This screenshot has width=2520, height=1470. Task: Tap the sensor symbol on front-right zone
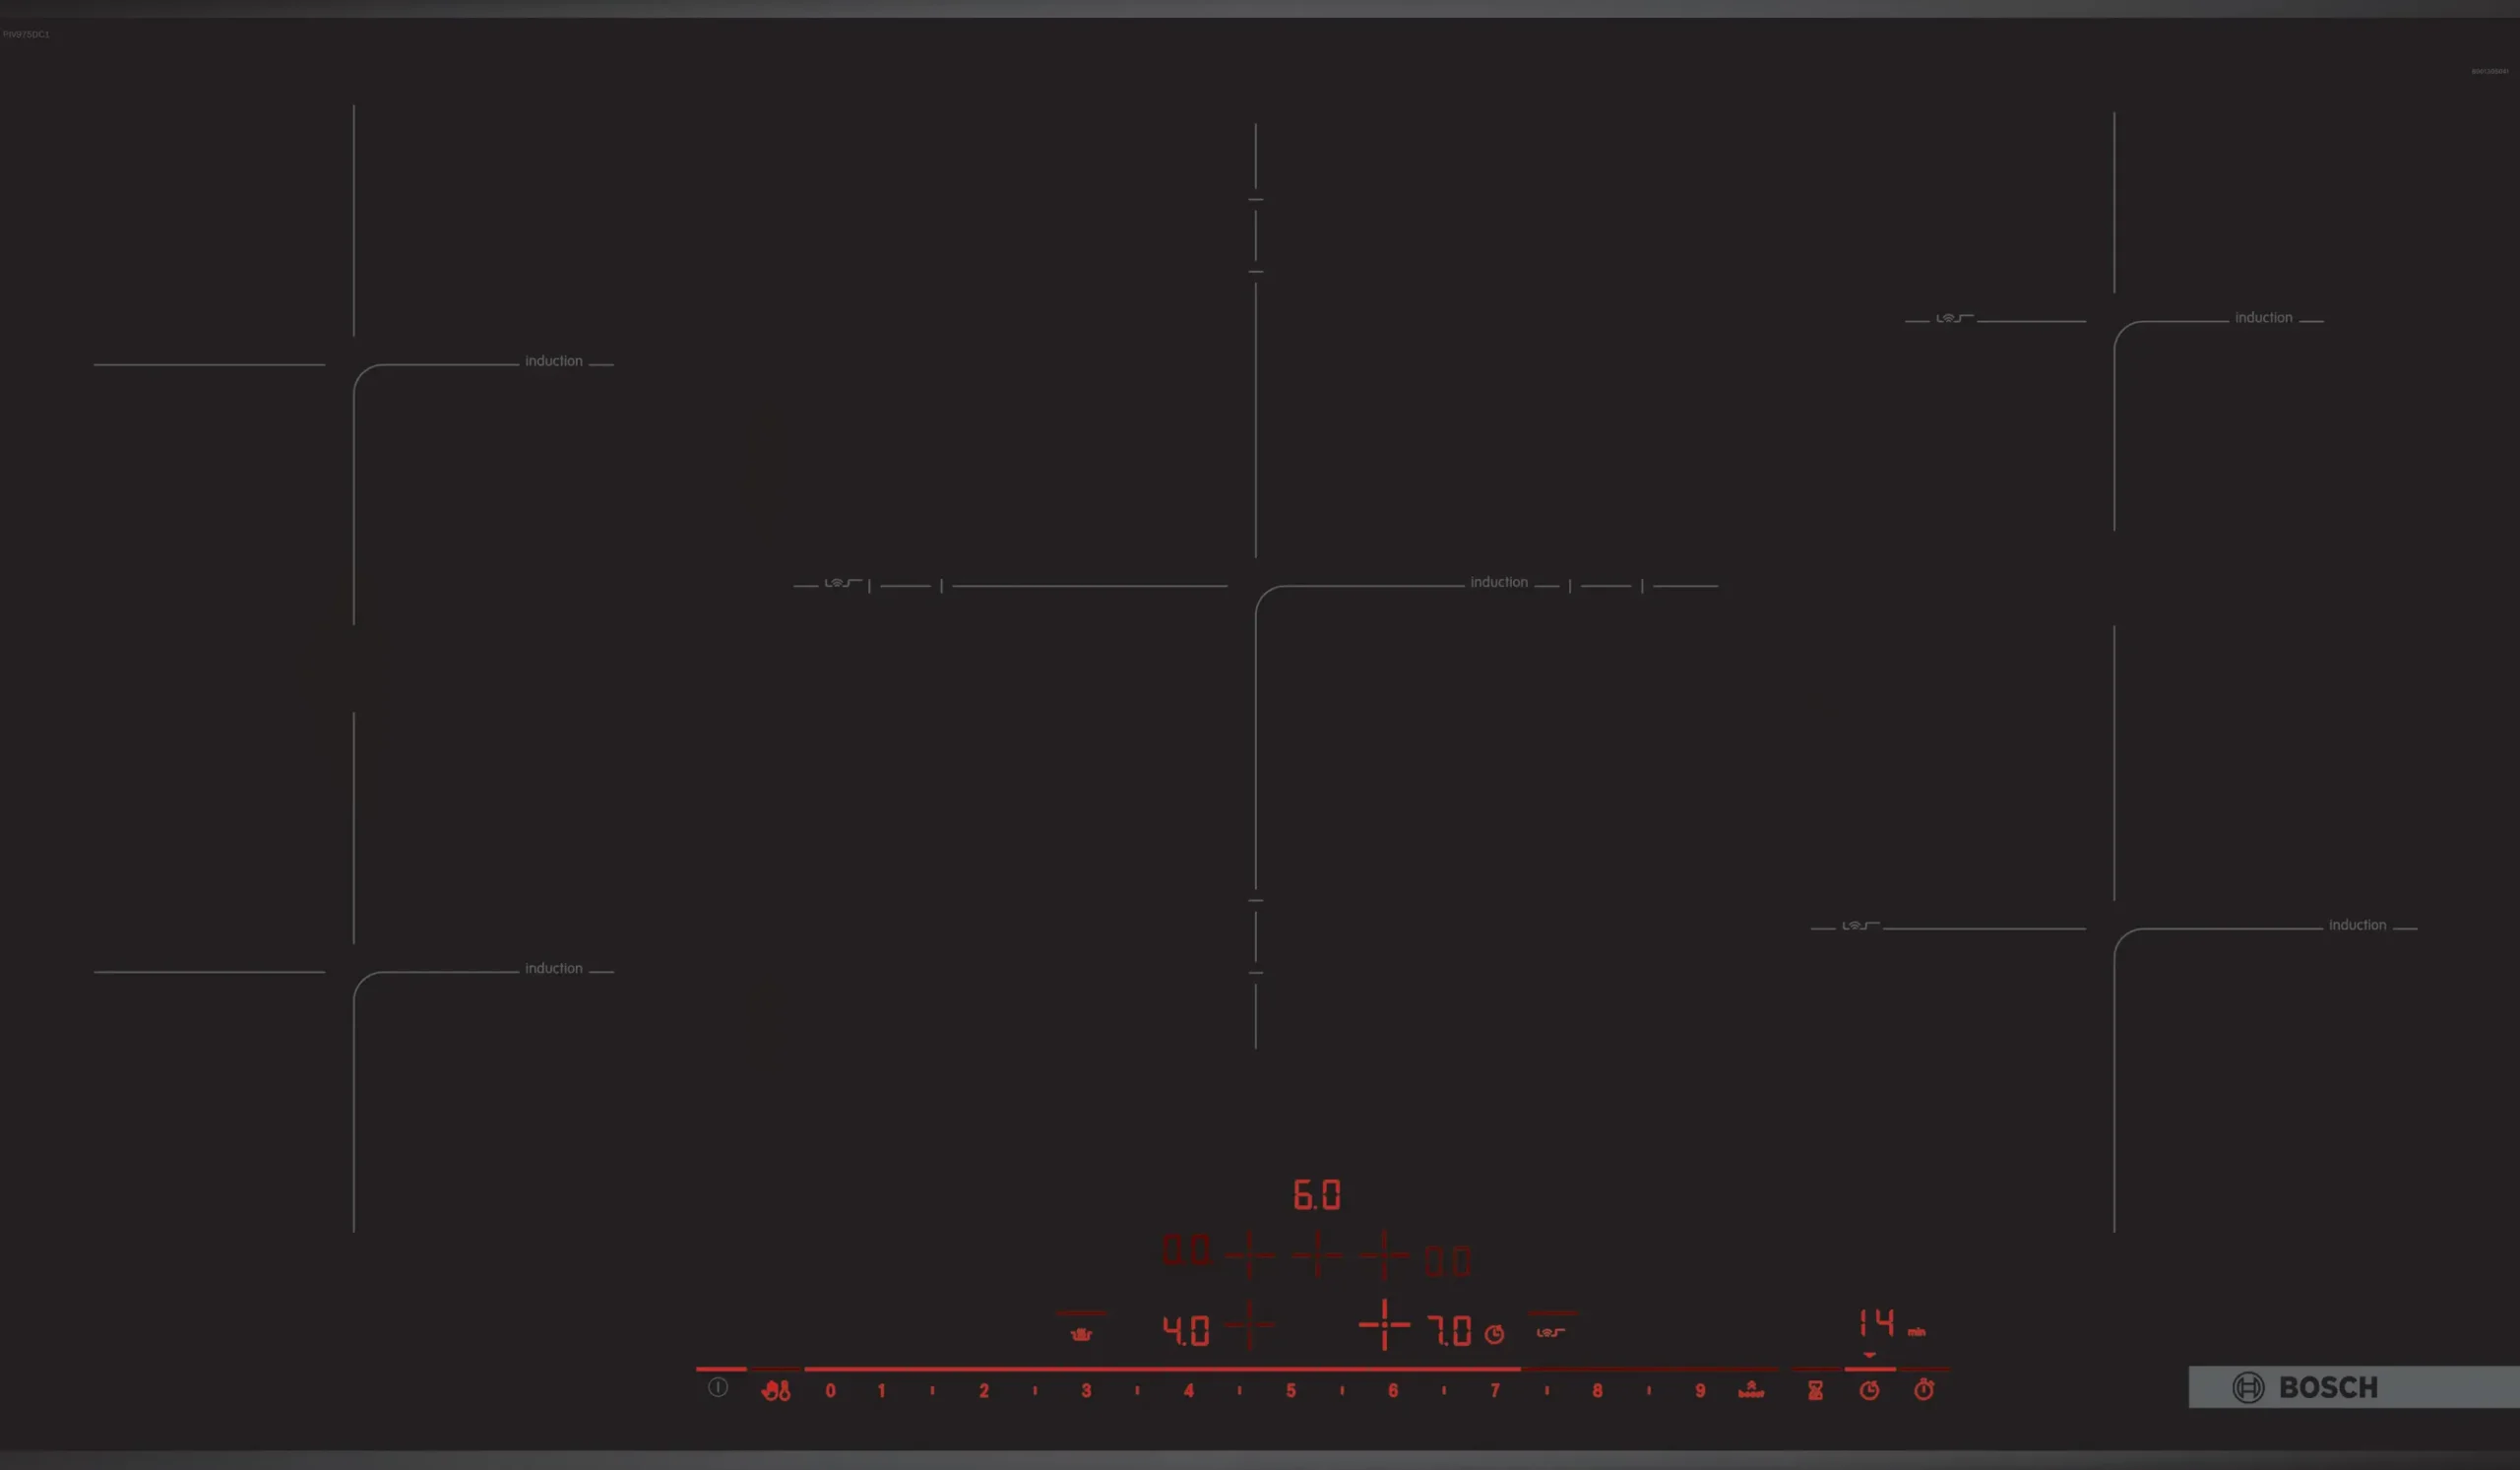click(x=1860, y=926)
